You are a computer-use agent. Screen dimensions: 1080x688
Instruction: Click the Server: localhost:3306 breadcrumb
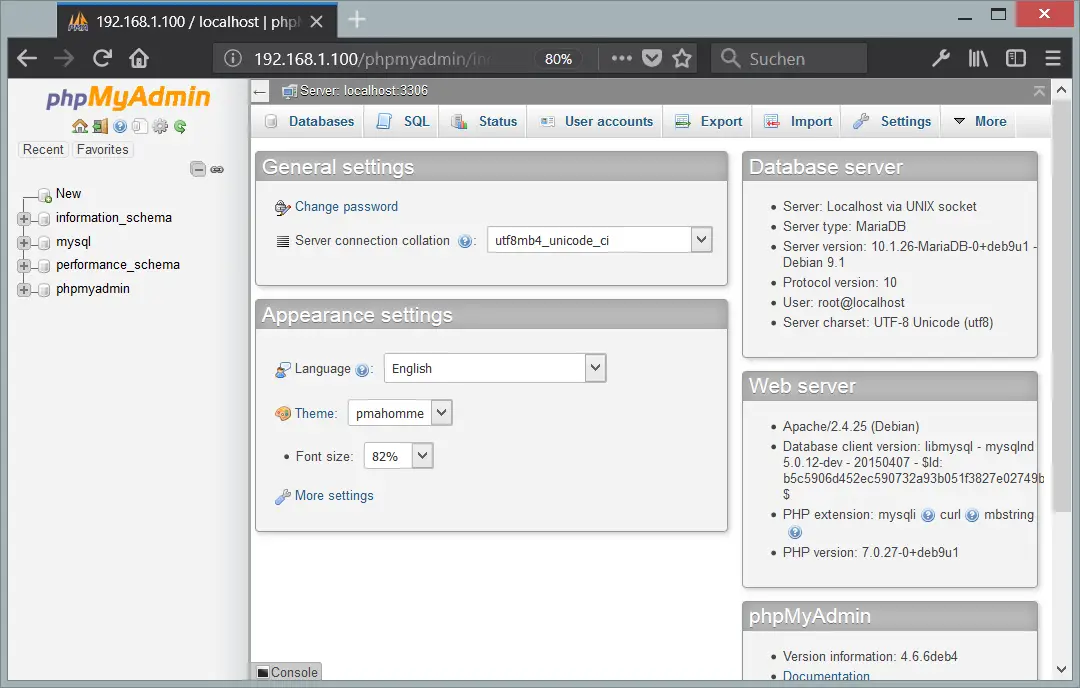point(364,91)
